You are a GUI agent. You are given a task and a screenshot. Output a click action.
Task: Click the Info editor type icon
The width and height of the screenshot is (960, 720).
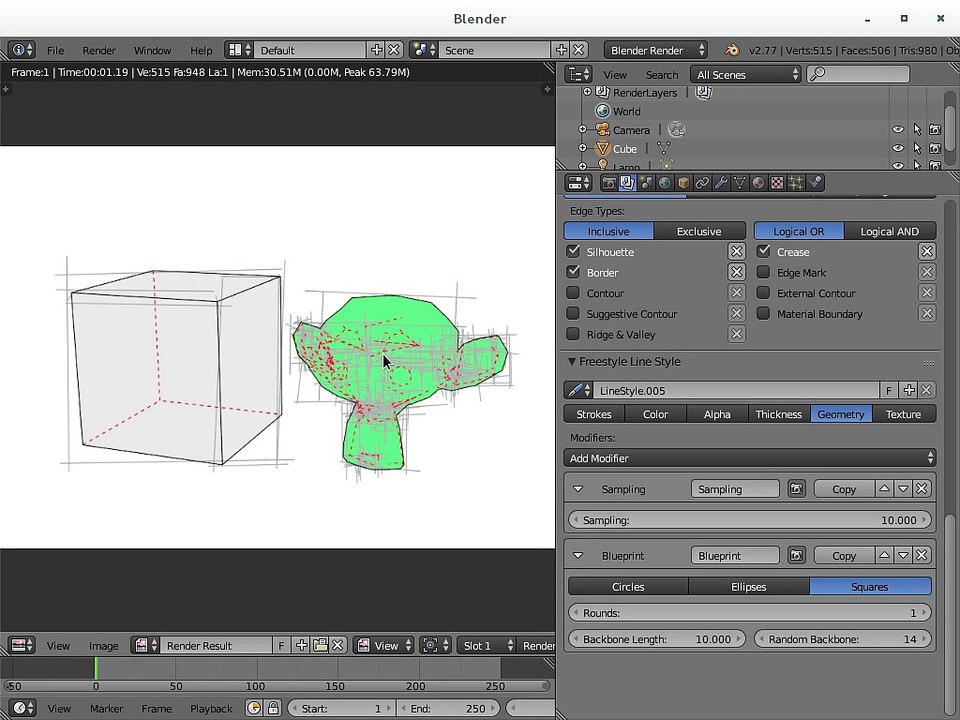(x=21, y=50)
